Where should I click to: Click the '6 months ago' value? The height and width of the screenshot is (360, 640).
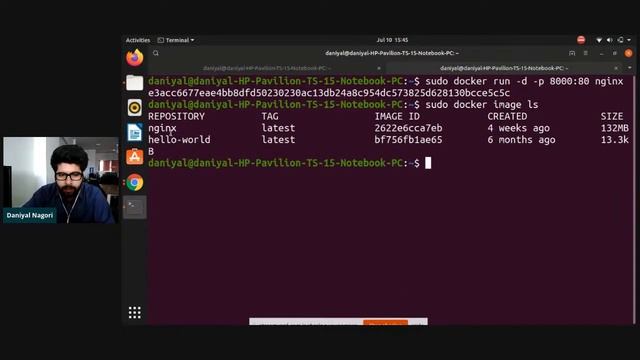click(x=521, y=140)
